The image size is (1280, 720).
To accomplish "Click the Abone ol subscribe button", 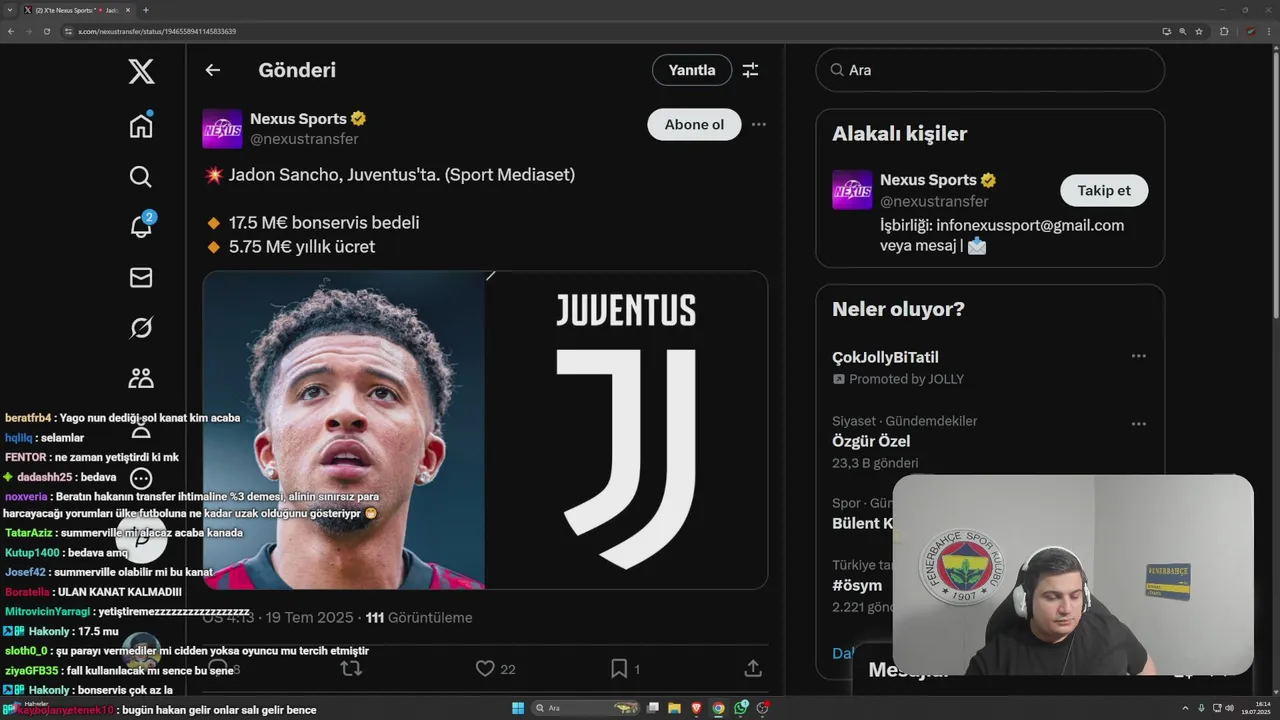I will click(x=694, y=125).
